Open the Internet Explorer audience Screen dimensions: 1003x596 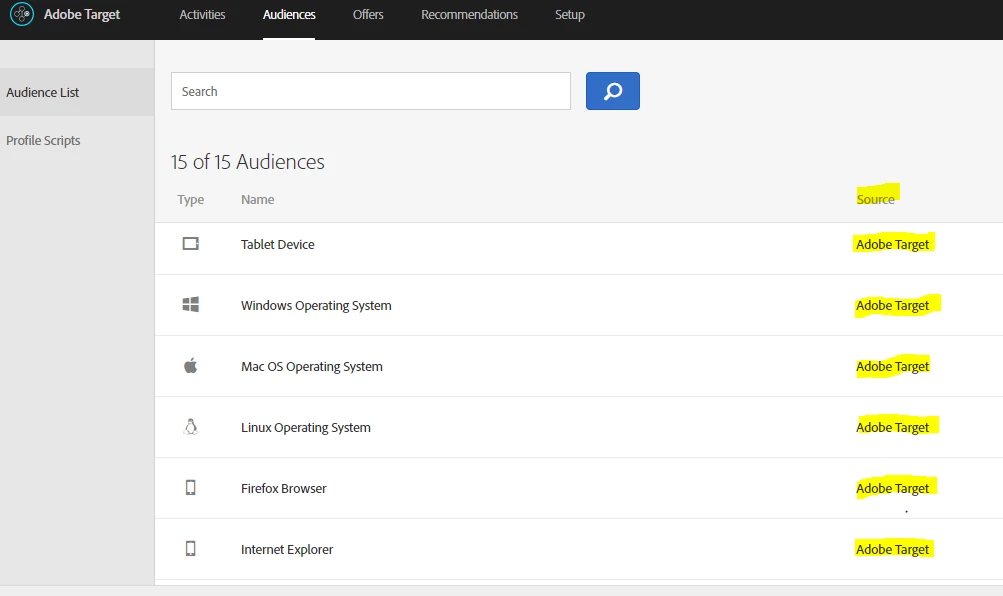click(x=287, y=549)
